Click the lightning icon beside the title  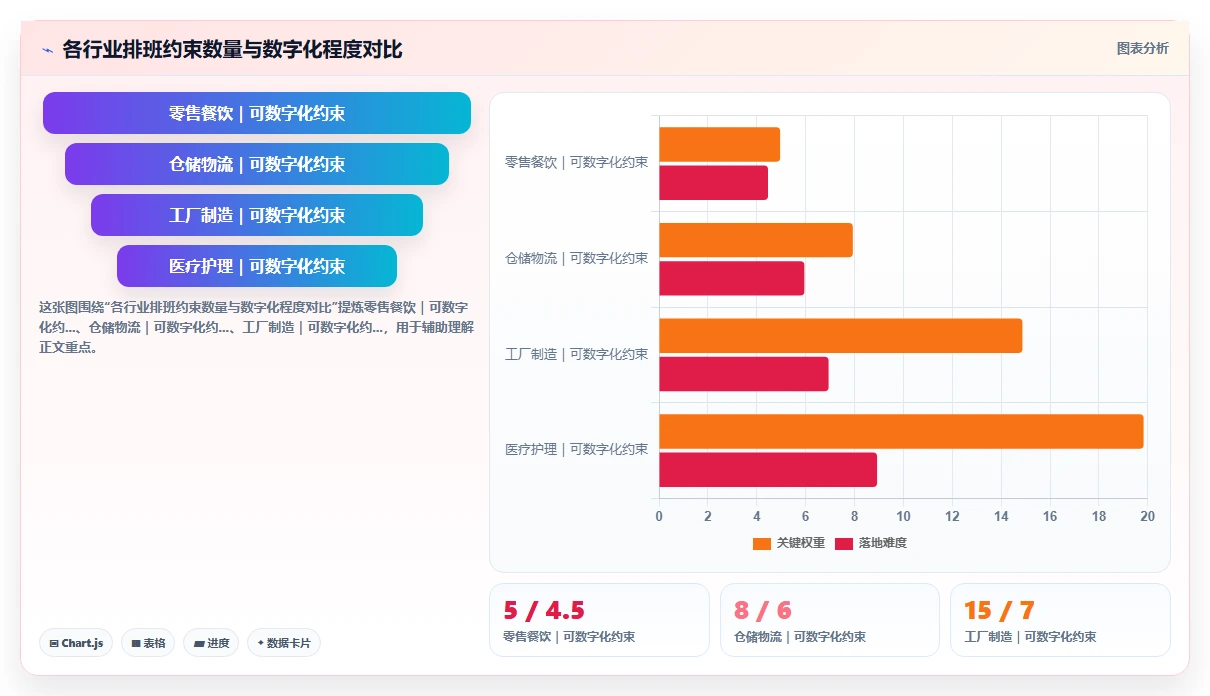(48, 50)
